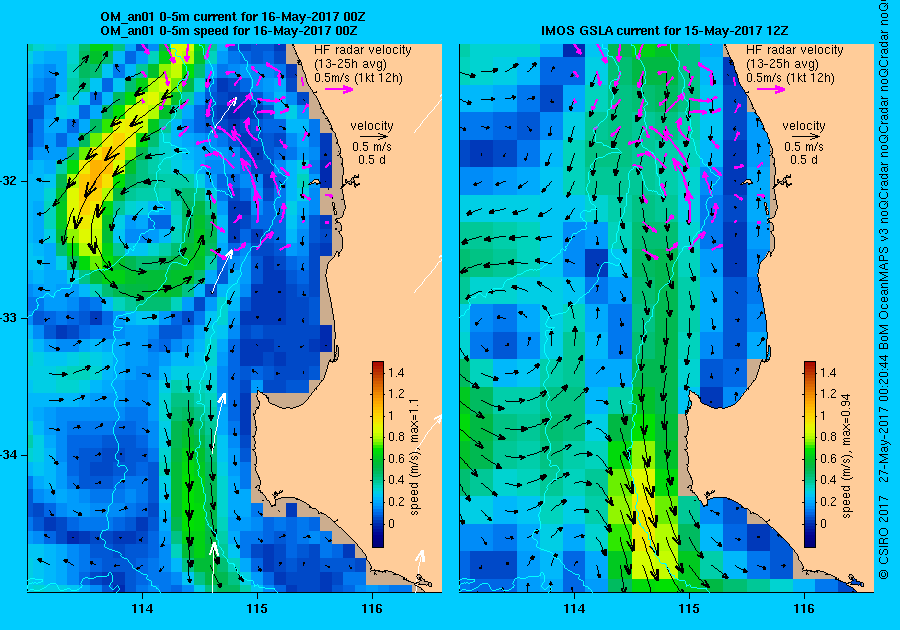900x630 pixels.
Task: Click the small island near 32°S in left map
Action: pos(315,182)
